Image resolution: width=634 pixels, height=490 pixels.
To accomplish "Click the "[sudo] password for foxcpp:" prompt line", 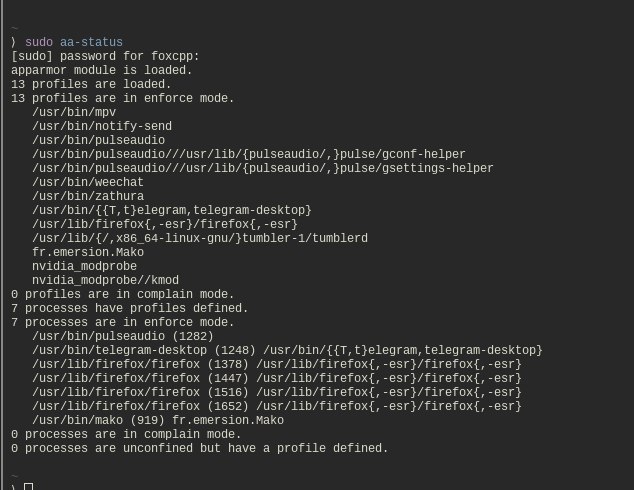I will coord(106,56).
